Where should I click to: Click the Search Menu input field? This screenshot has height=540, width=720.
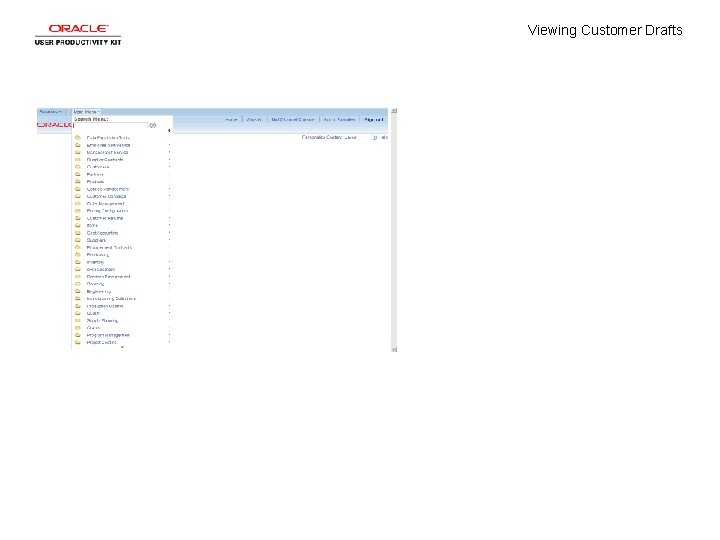111,125
